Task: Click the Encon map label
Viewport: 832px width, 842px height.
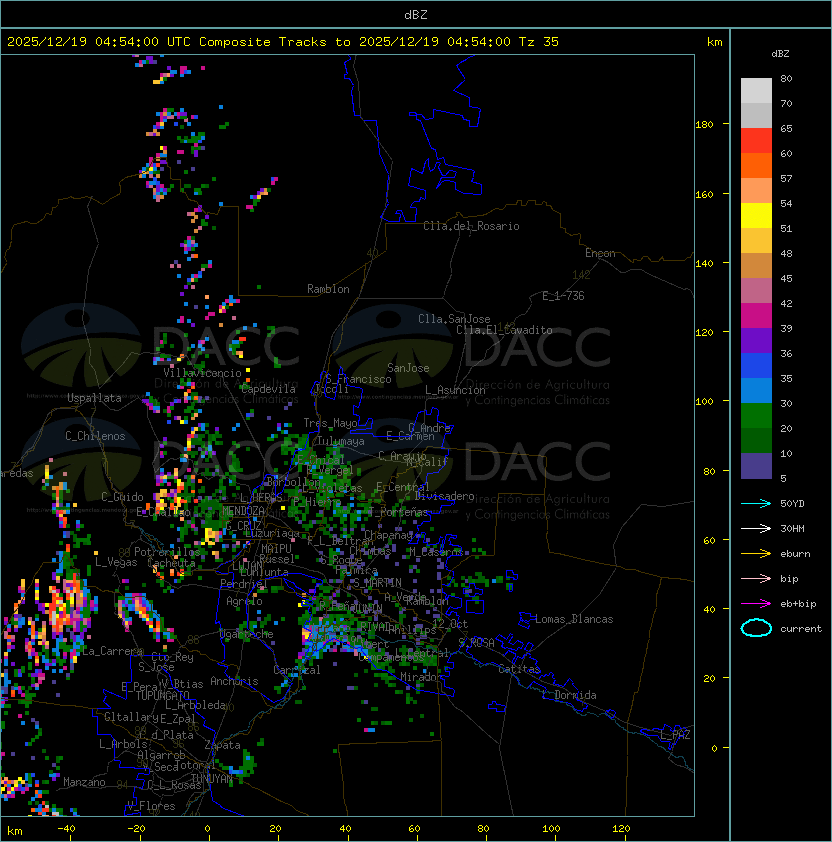Action: [x=600, y=253]
